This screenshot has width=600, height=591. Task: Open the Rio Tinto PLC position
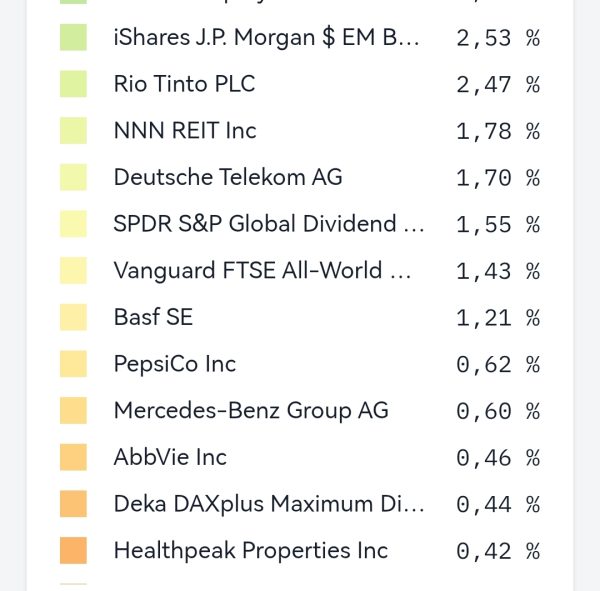185,84
